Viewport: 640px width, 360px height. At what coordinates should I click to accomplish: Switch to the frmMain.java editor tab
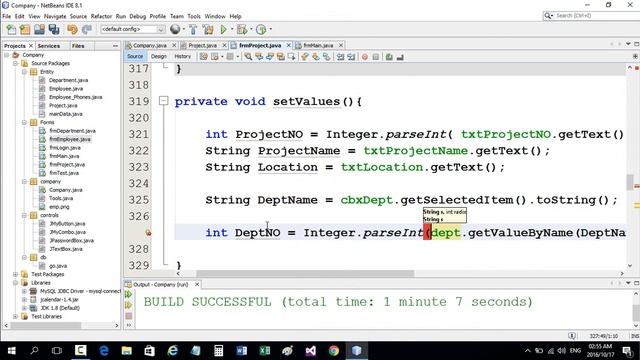[x=318, y=45]
